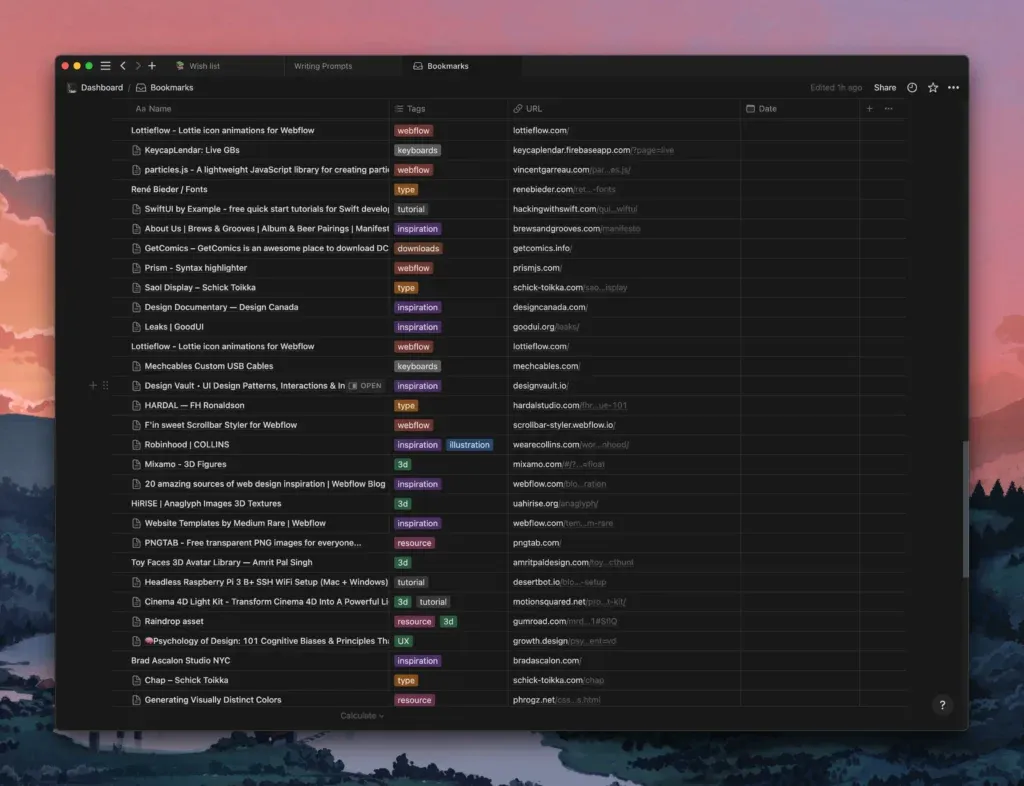Select 'René Bieder / Fonts' row name
Viewport: 1024px width, 786px height.
[x=169, y=189]
